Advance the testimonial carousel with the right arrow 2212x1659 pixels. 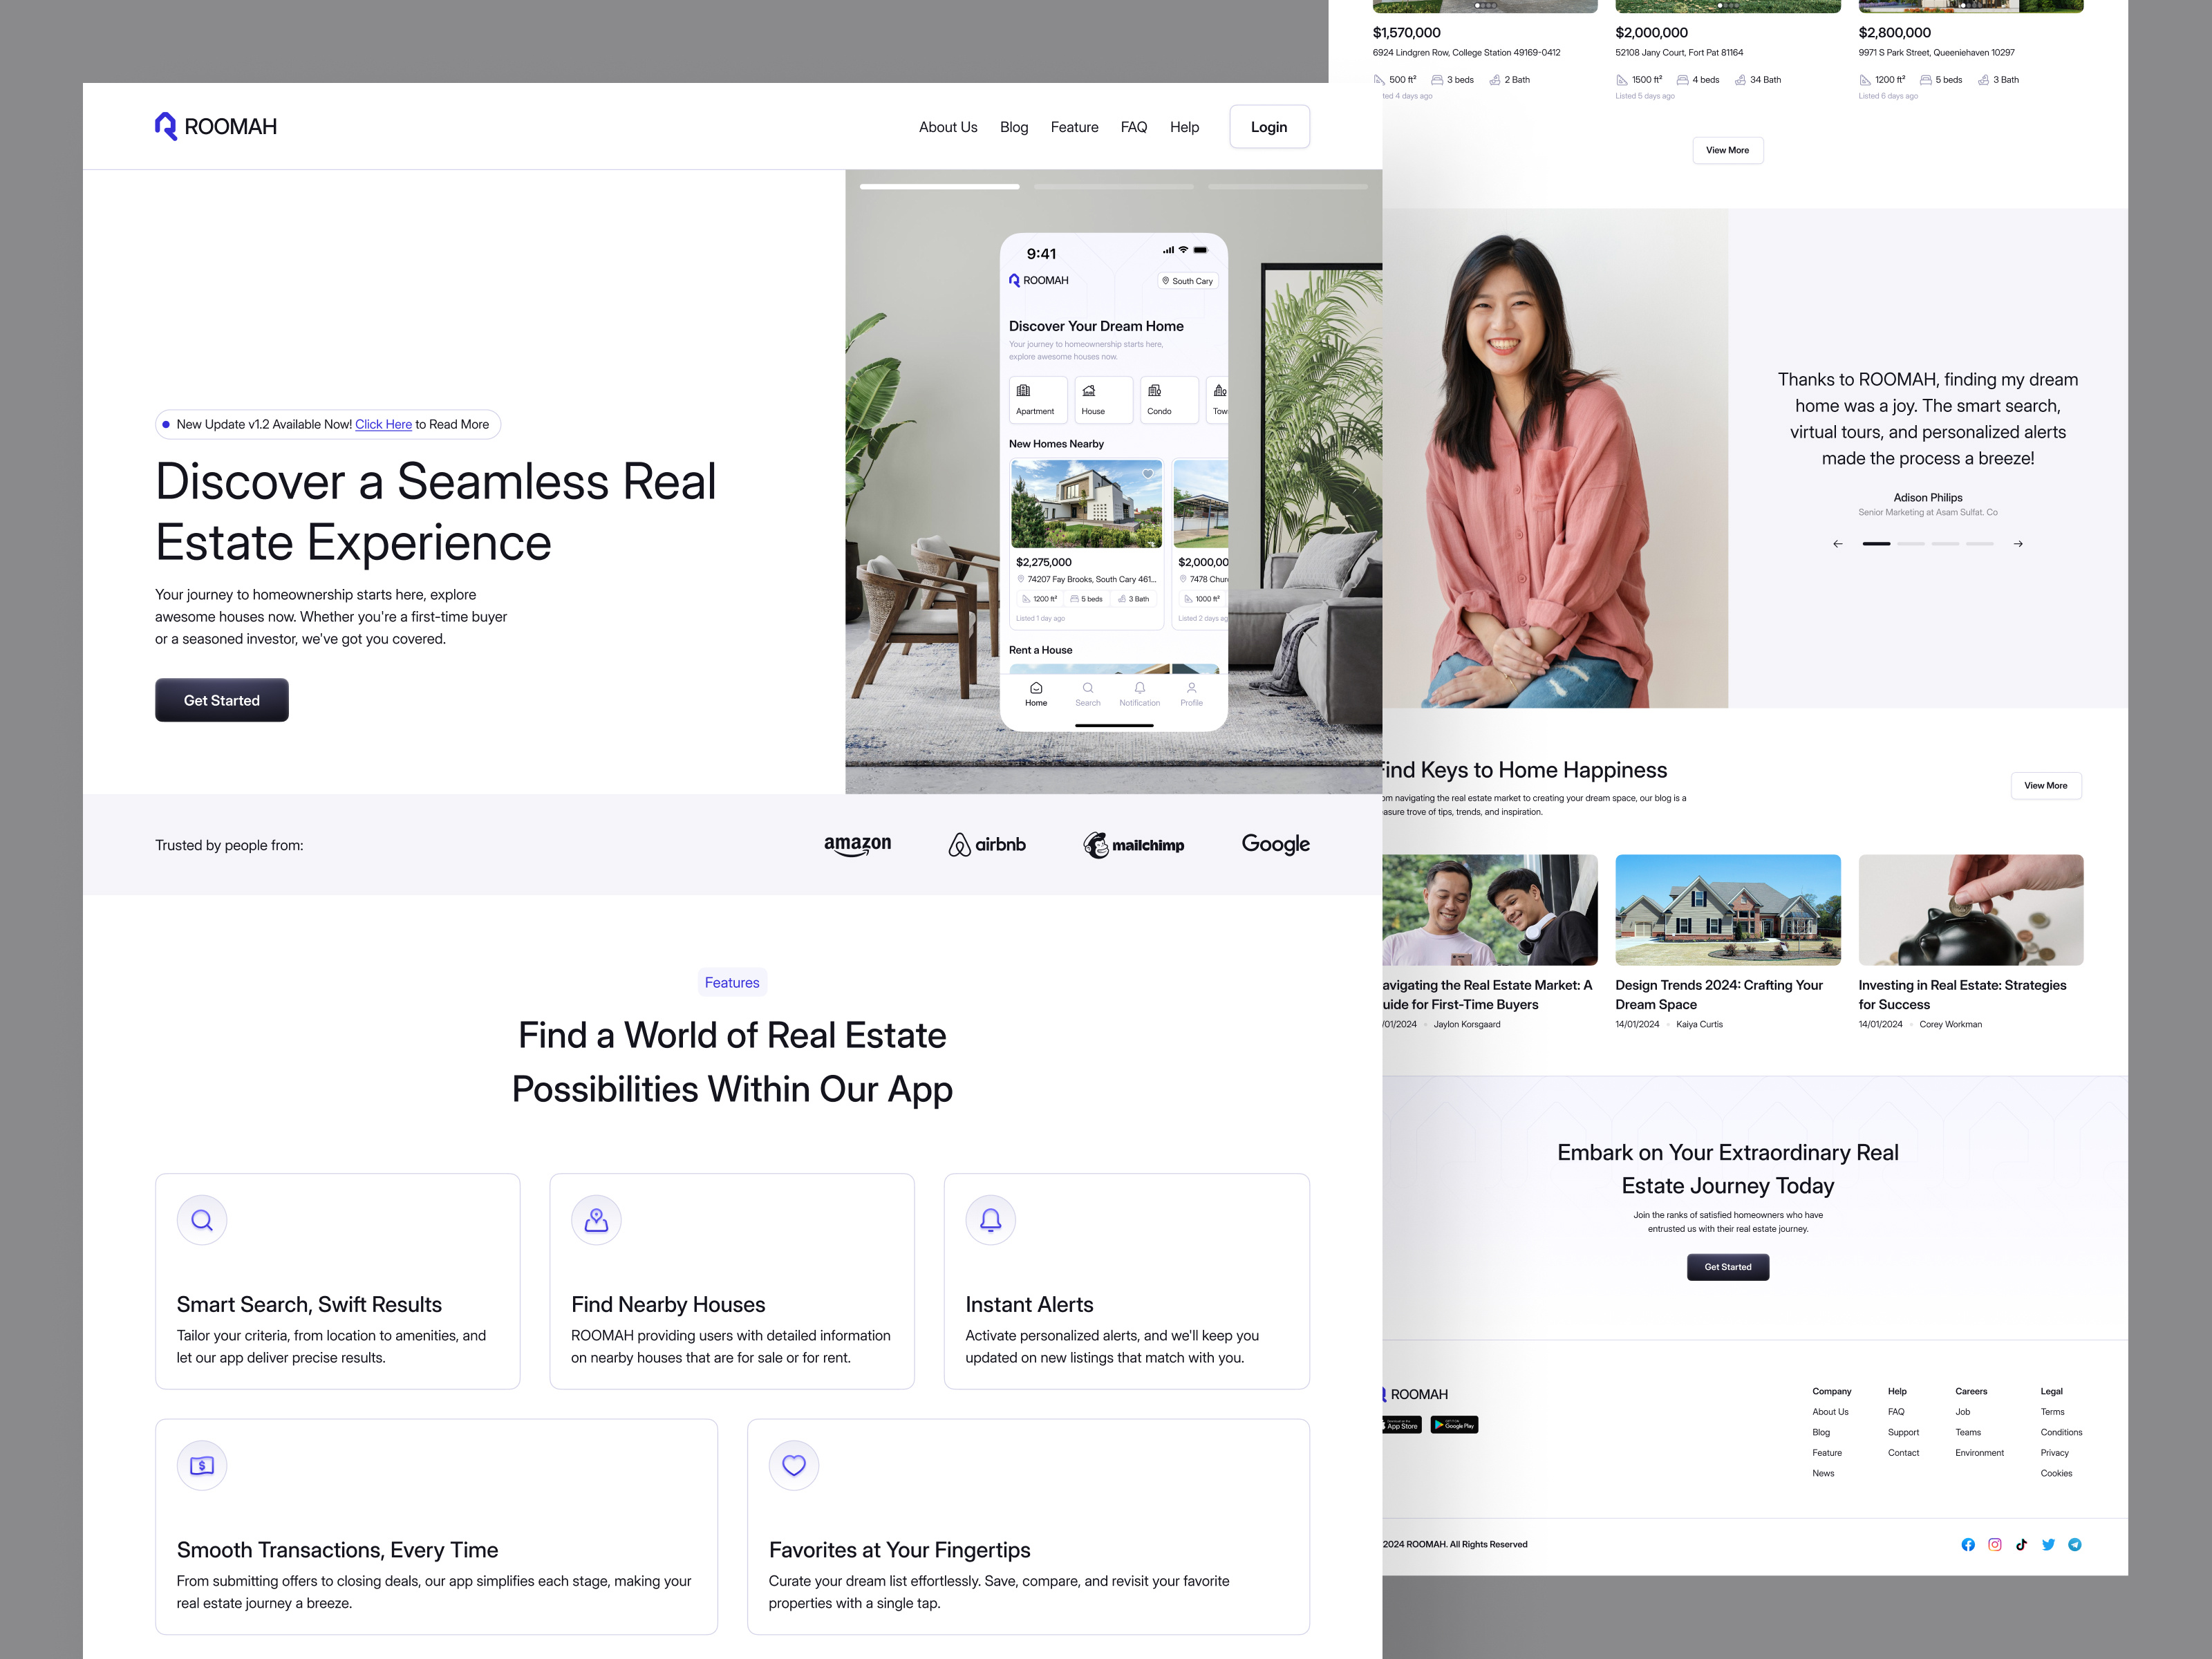(x=2018, y=543)
